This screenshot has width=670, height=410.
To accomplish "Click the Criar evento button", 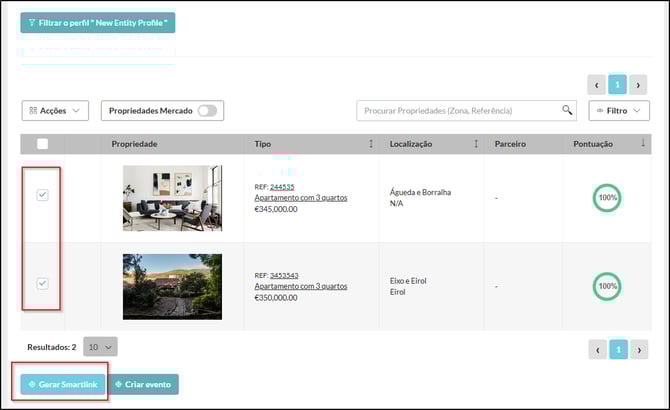I will 143,384.
